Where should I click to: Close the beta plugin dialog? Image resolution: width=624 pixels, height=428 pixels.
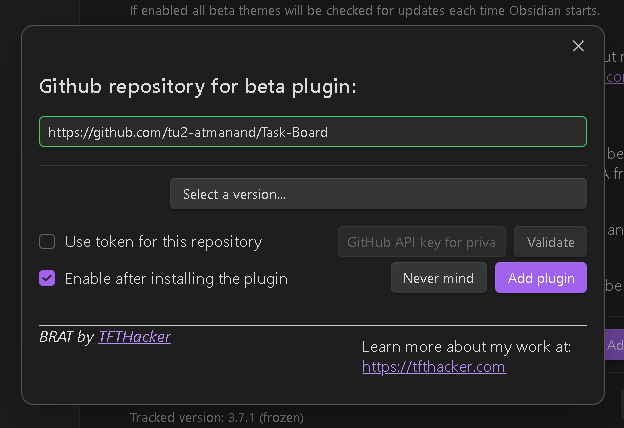578,46
